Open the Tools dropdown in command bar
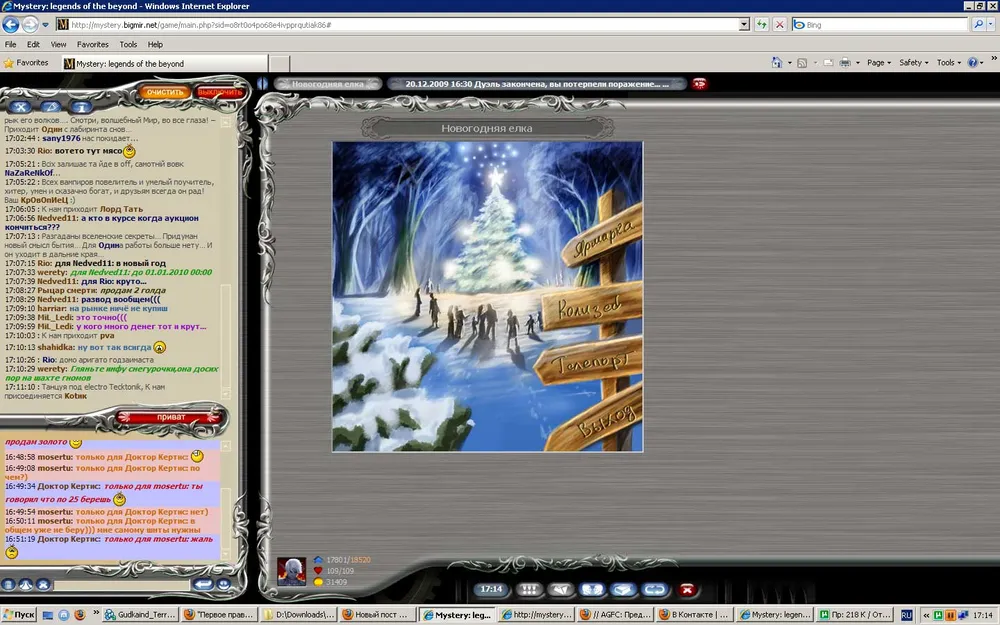The height and width of the screenshot is (625, 1000). [x=948, y=62]
